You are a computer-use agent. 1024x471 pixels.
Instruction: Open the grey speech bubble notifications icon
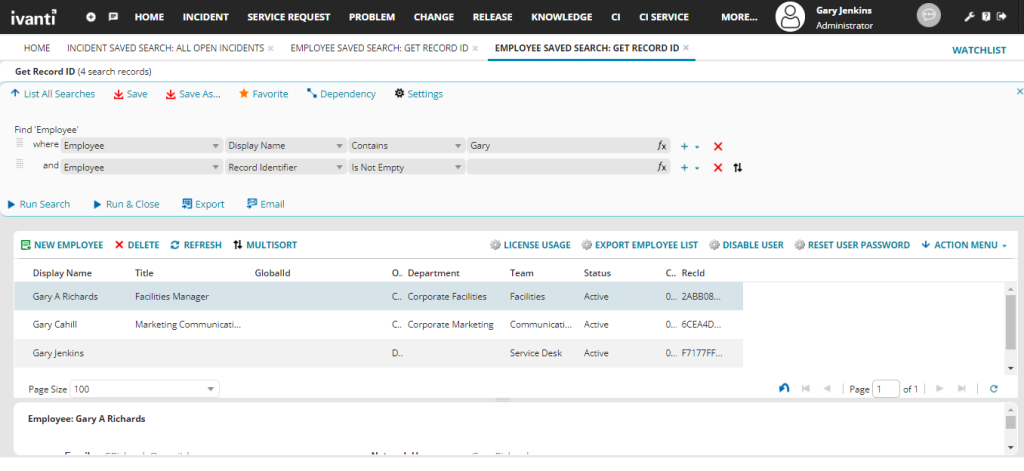[x=929, y=16]
